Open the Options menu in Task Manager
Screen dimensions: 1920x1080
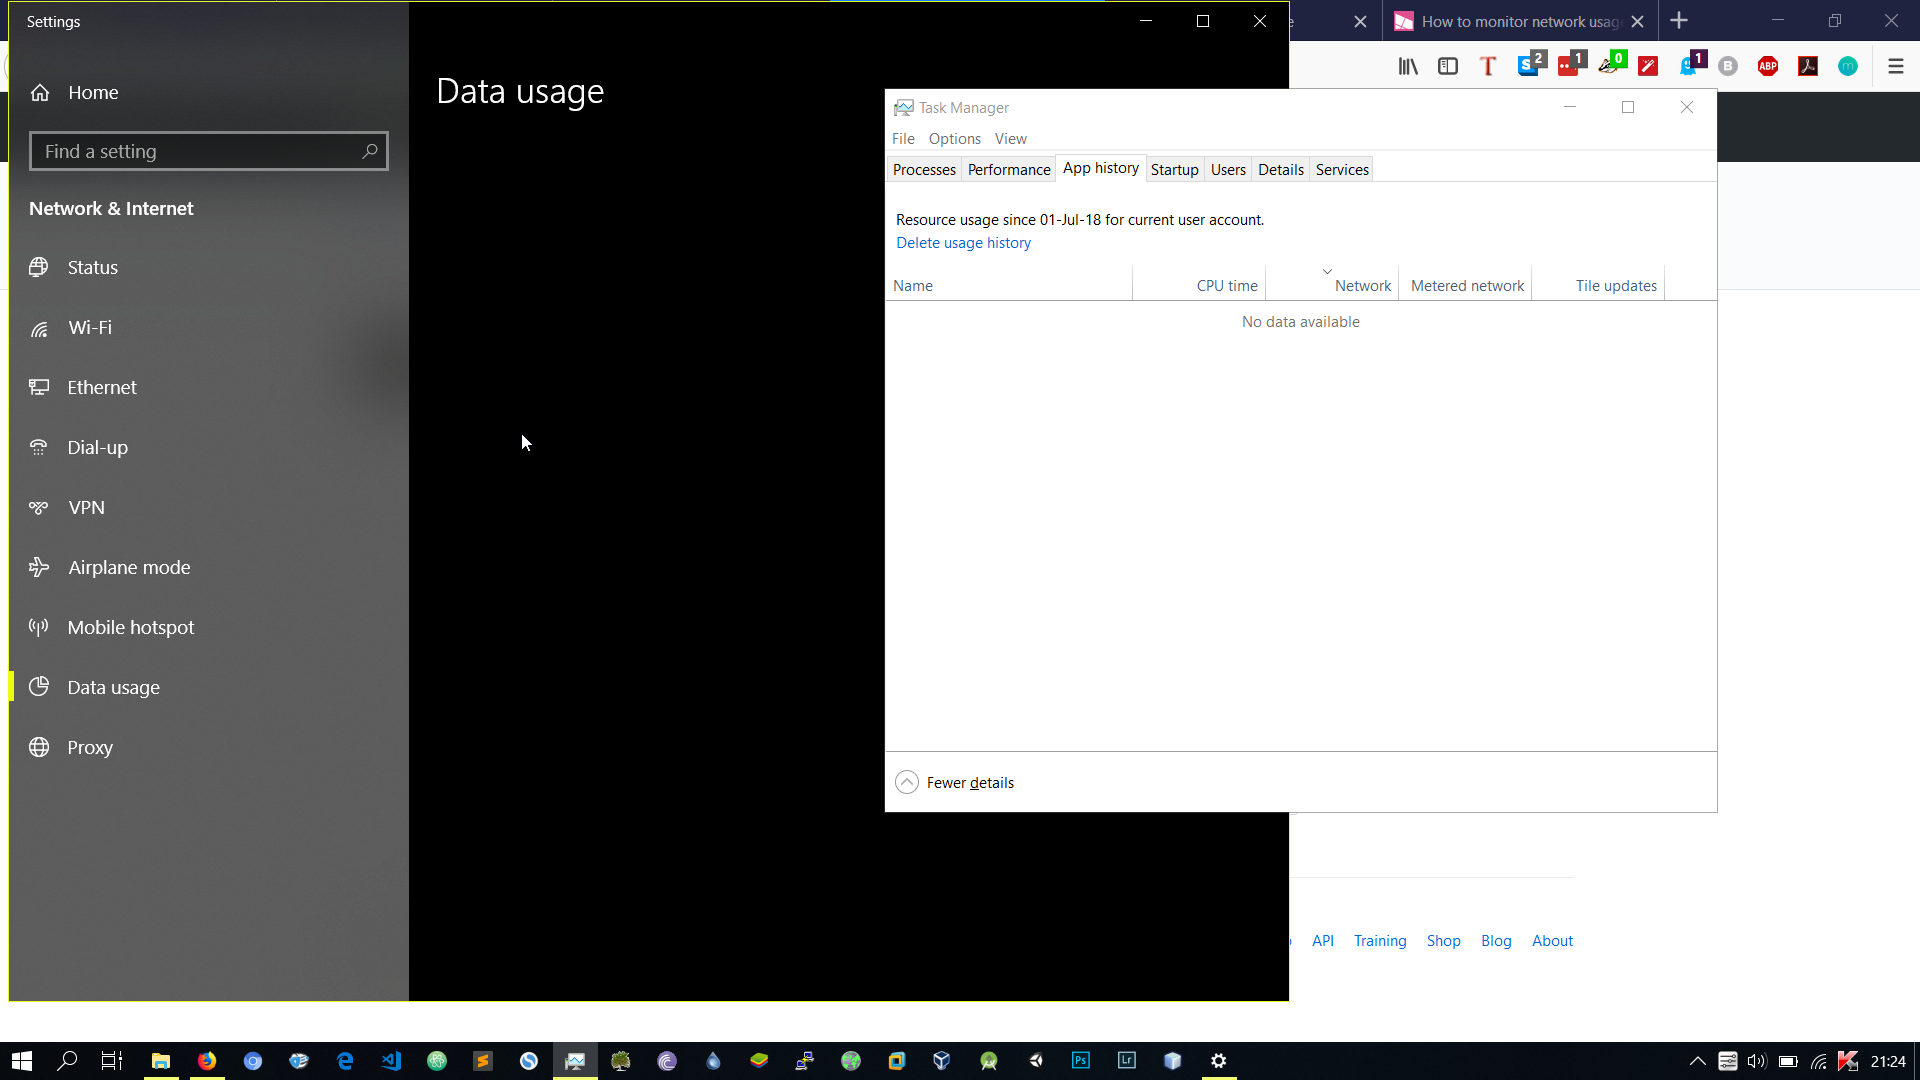(x=954, y=138)
